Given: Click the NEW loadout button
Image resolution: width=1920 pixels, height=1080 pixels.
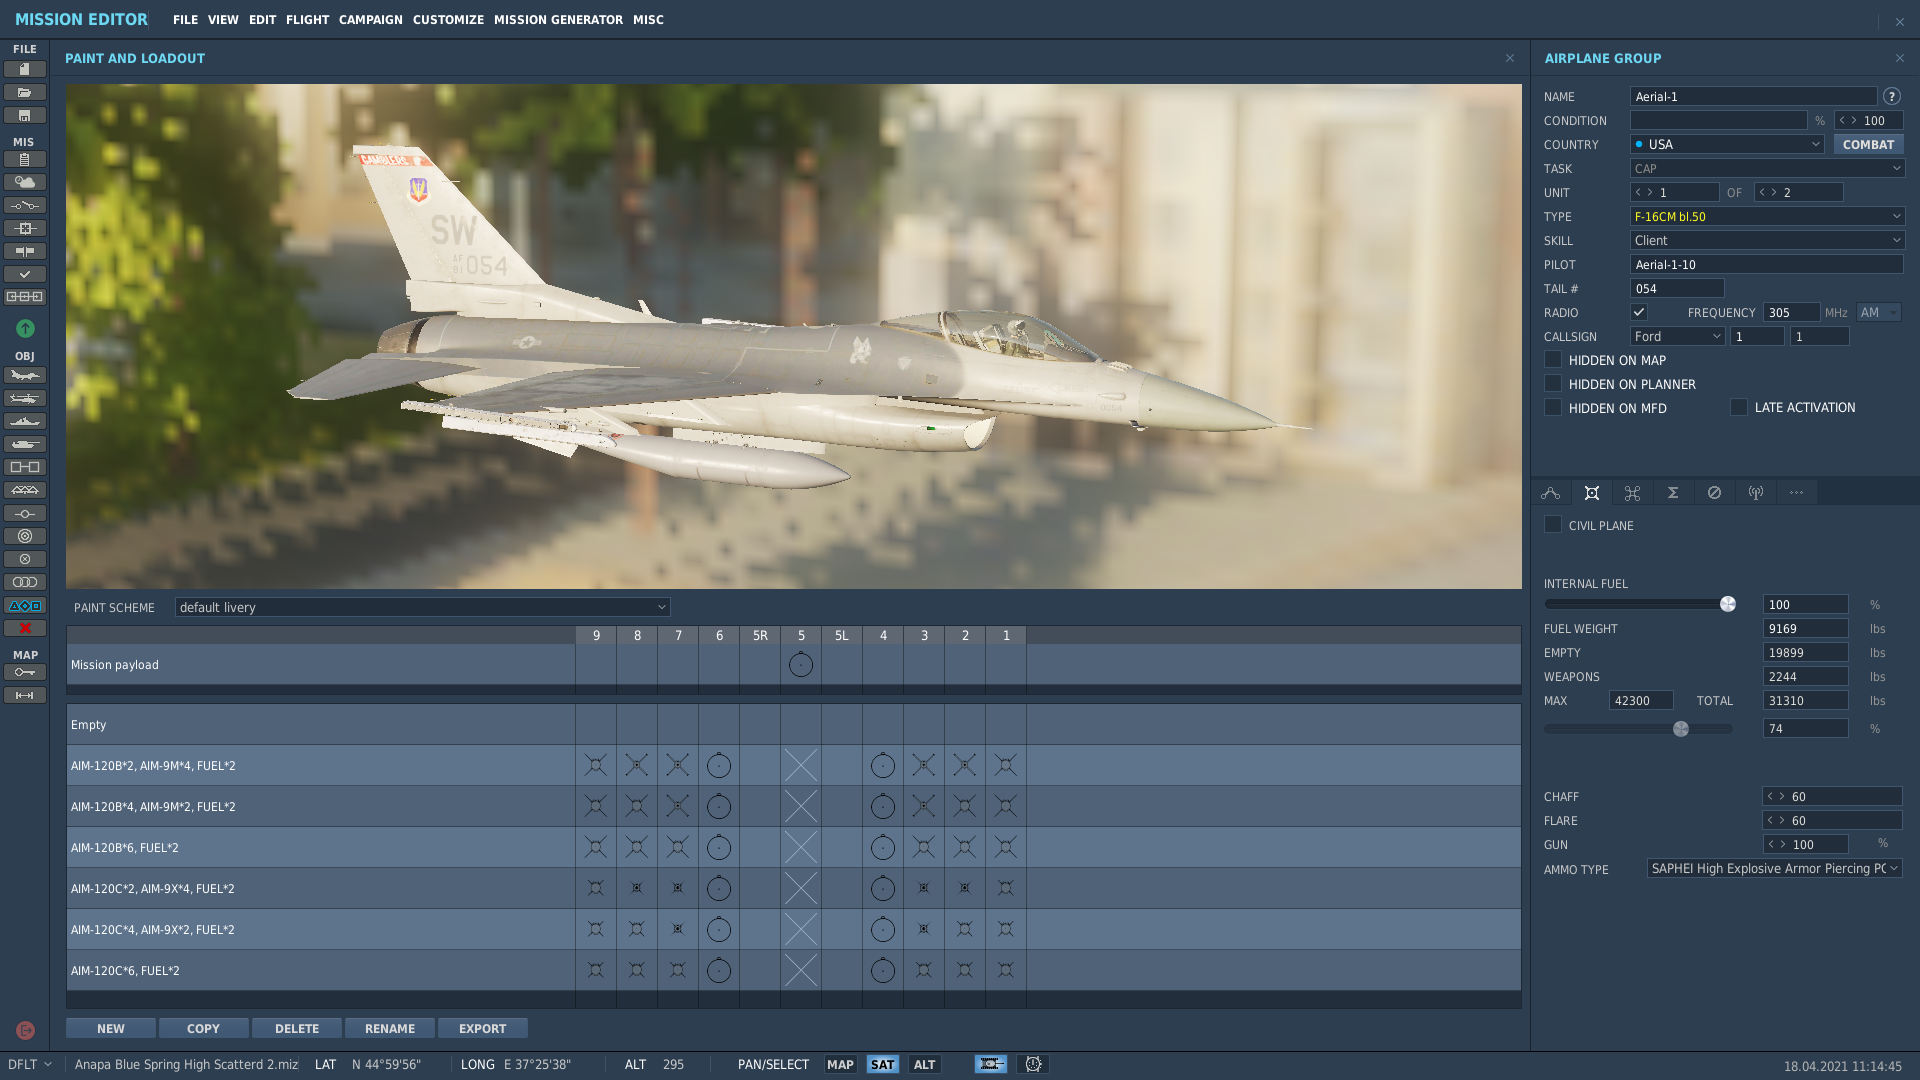Looking at the screenshot, I should [111, 1028].
